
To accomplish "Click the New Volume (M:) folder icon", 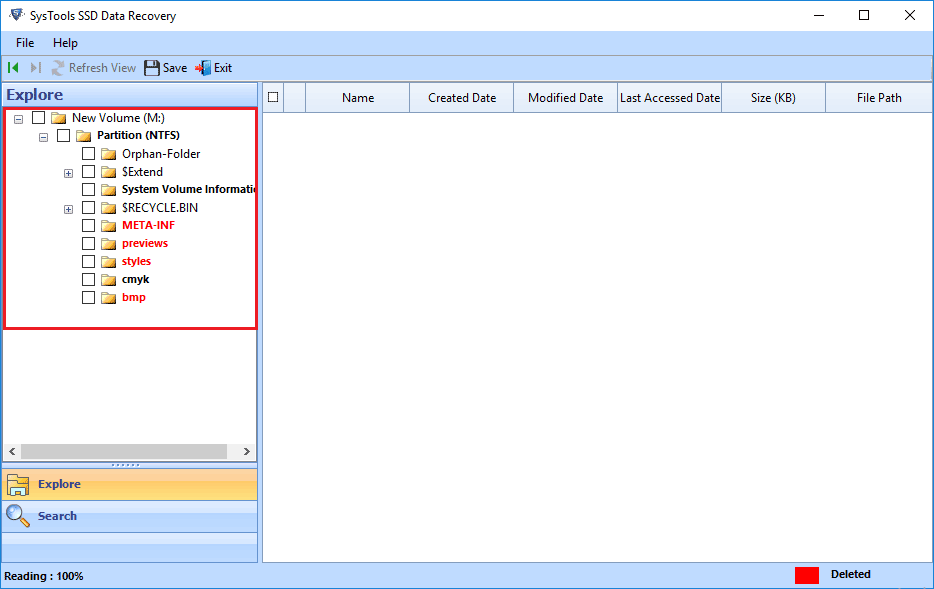I will (x=58, y=118).
